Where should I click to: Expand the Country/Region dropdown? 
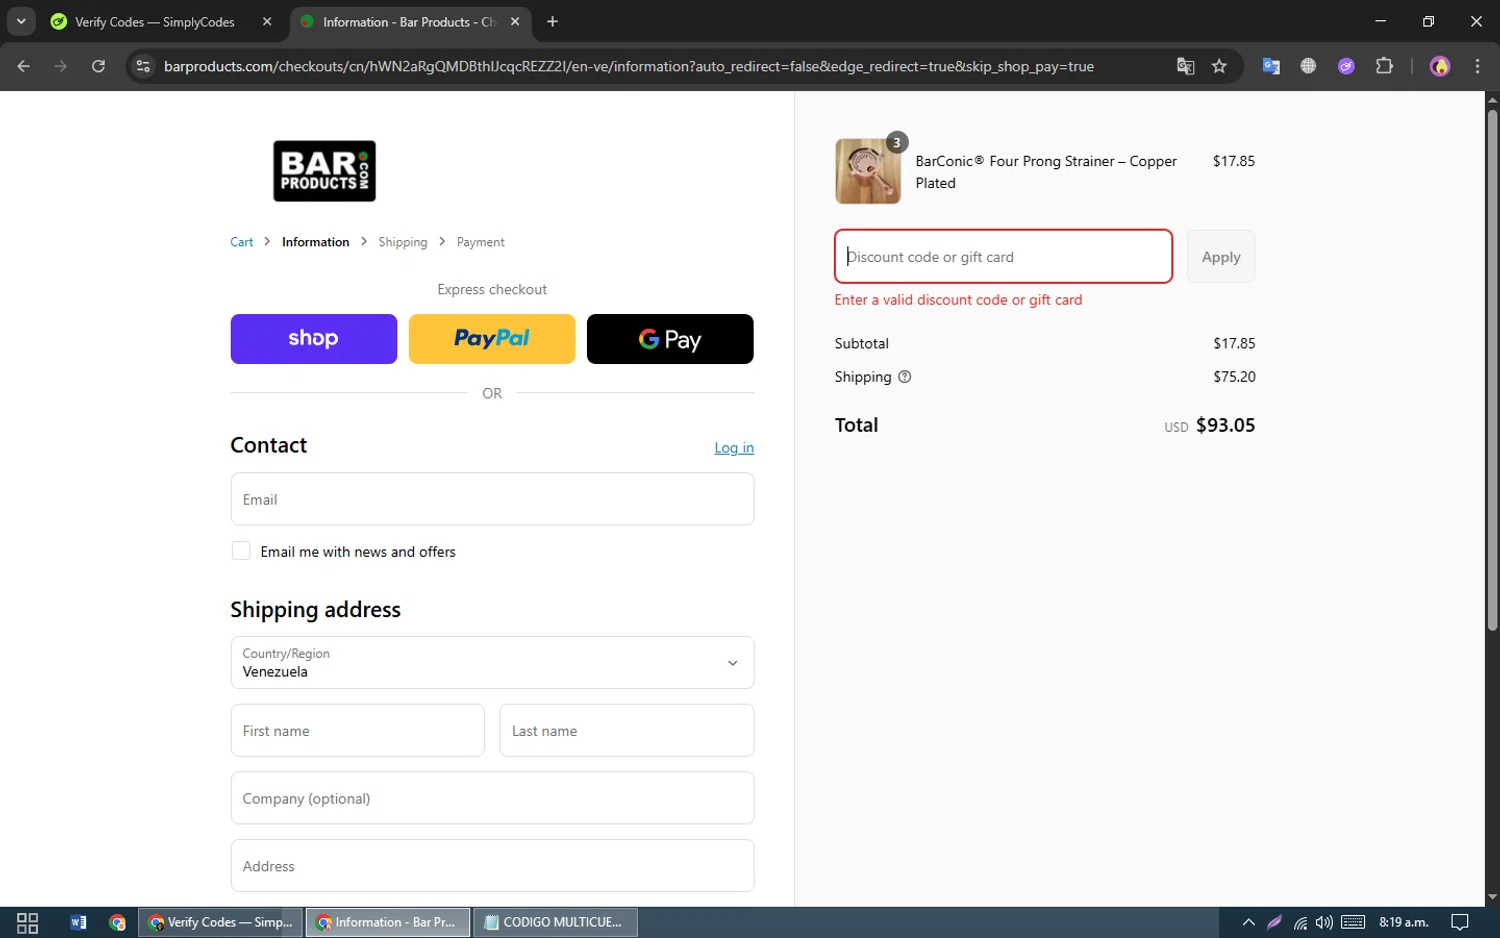pos(492,662)
